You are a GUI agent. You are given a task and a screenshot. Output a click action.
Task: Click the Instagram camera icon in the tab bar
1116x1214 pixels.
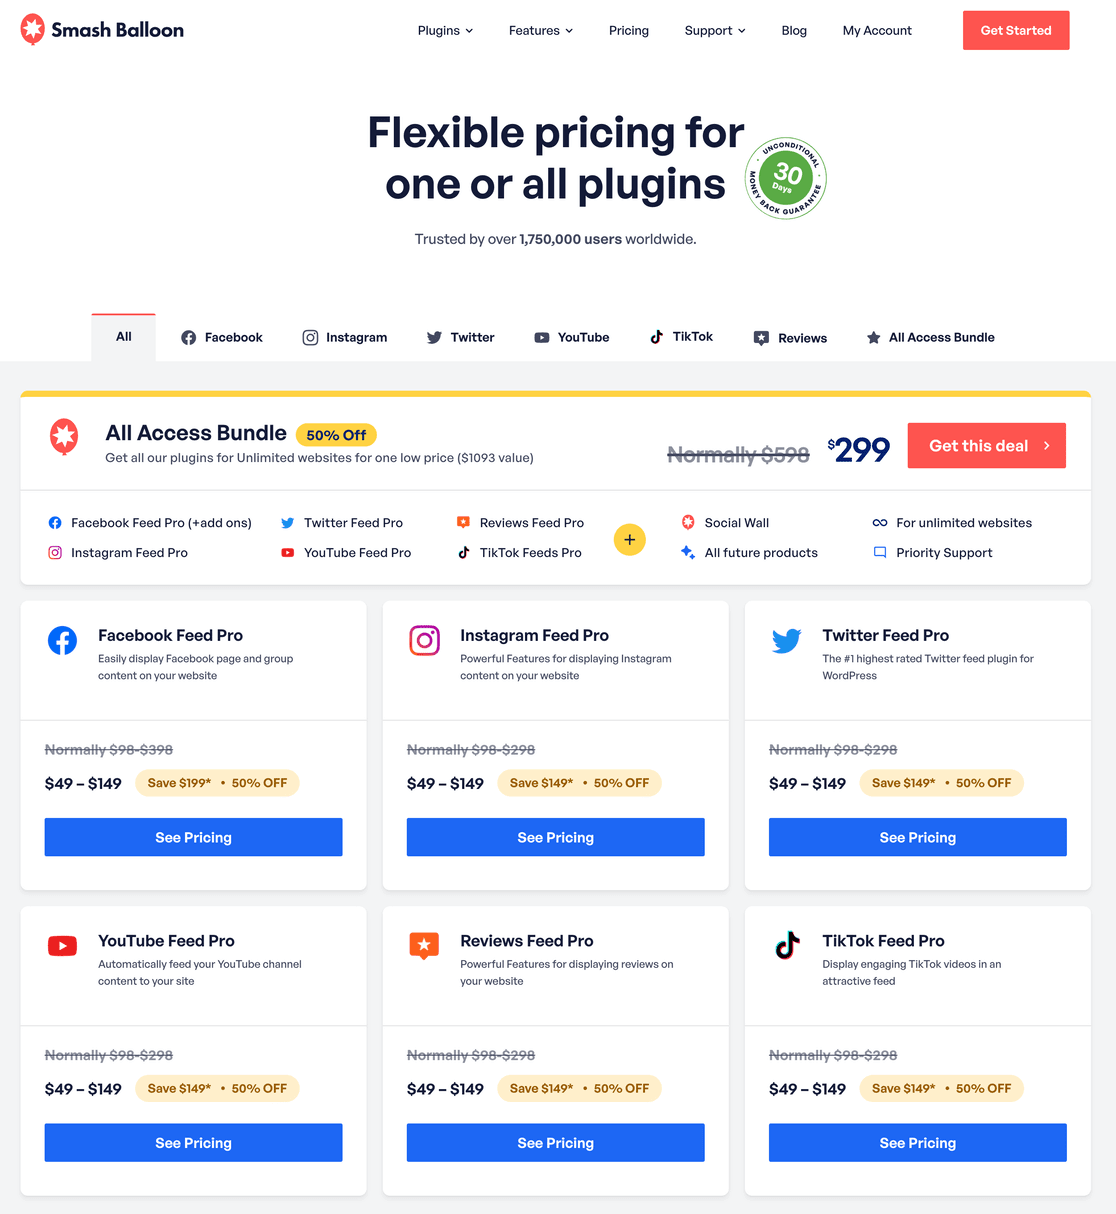click(310, 337)
